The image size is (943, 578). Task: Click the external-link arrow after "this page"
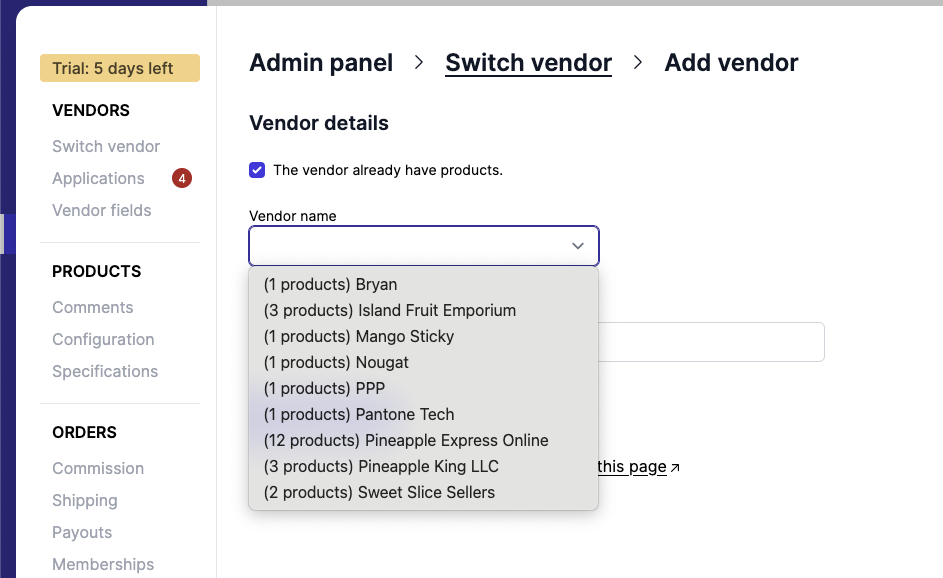[674, 466]
